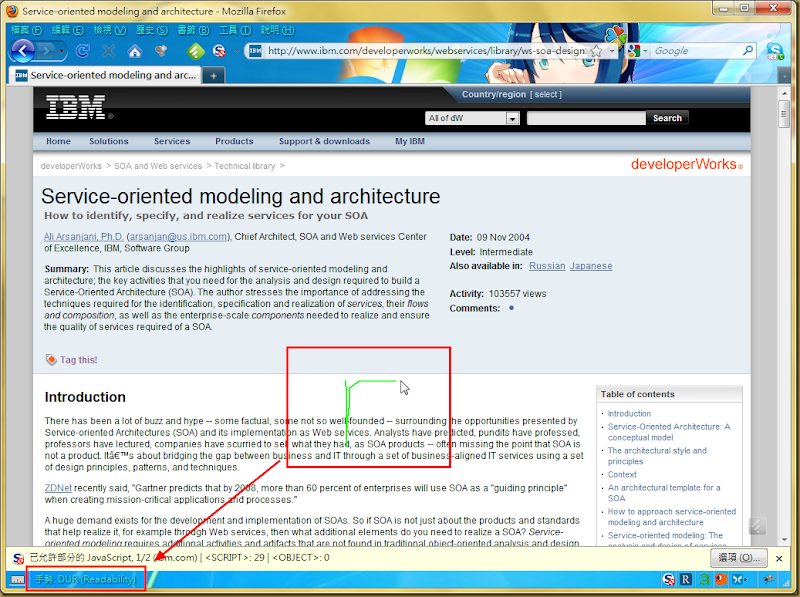Open Introduction in the Table of contents
800x597 pixels.
click(629, 414)
